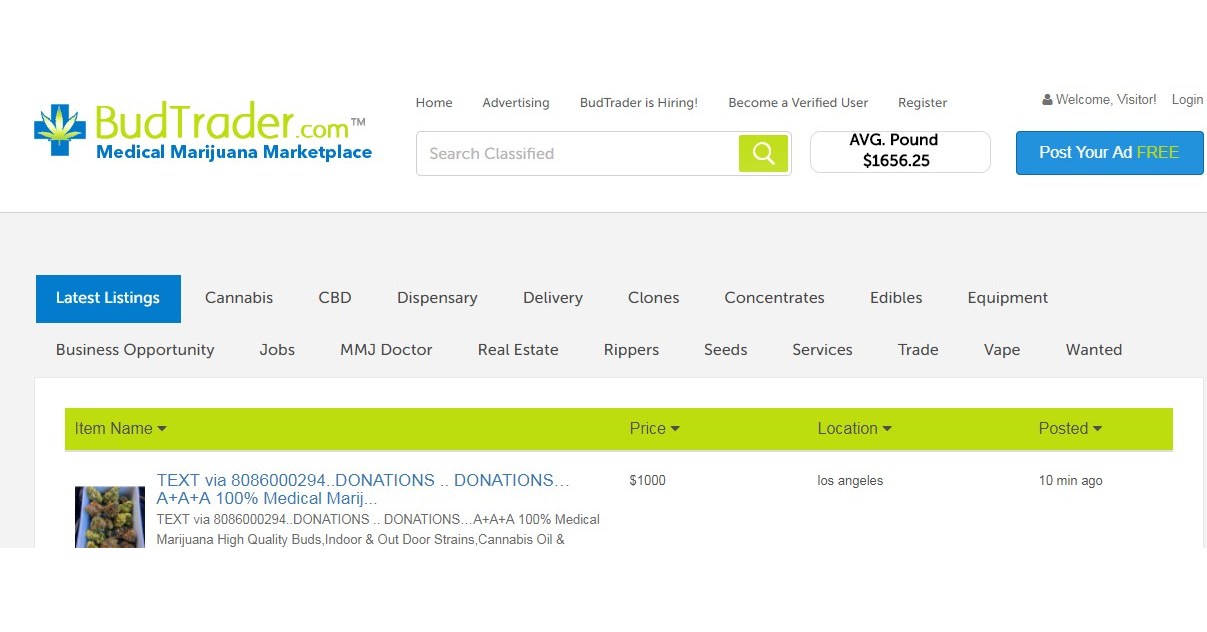Click the Login link
The width and height of the screenshot is (1207, 632).
point(1187,100)
